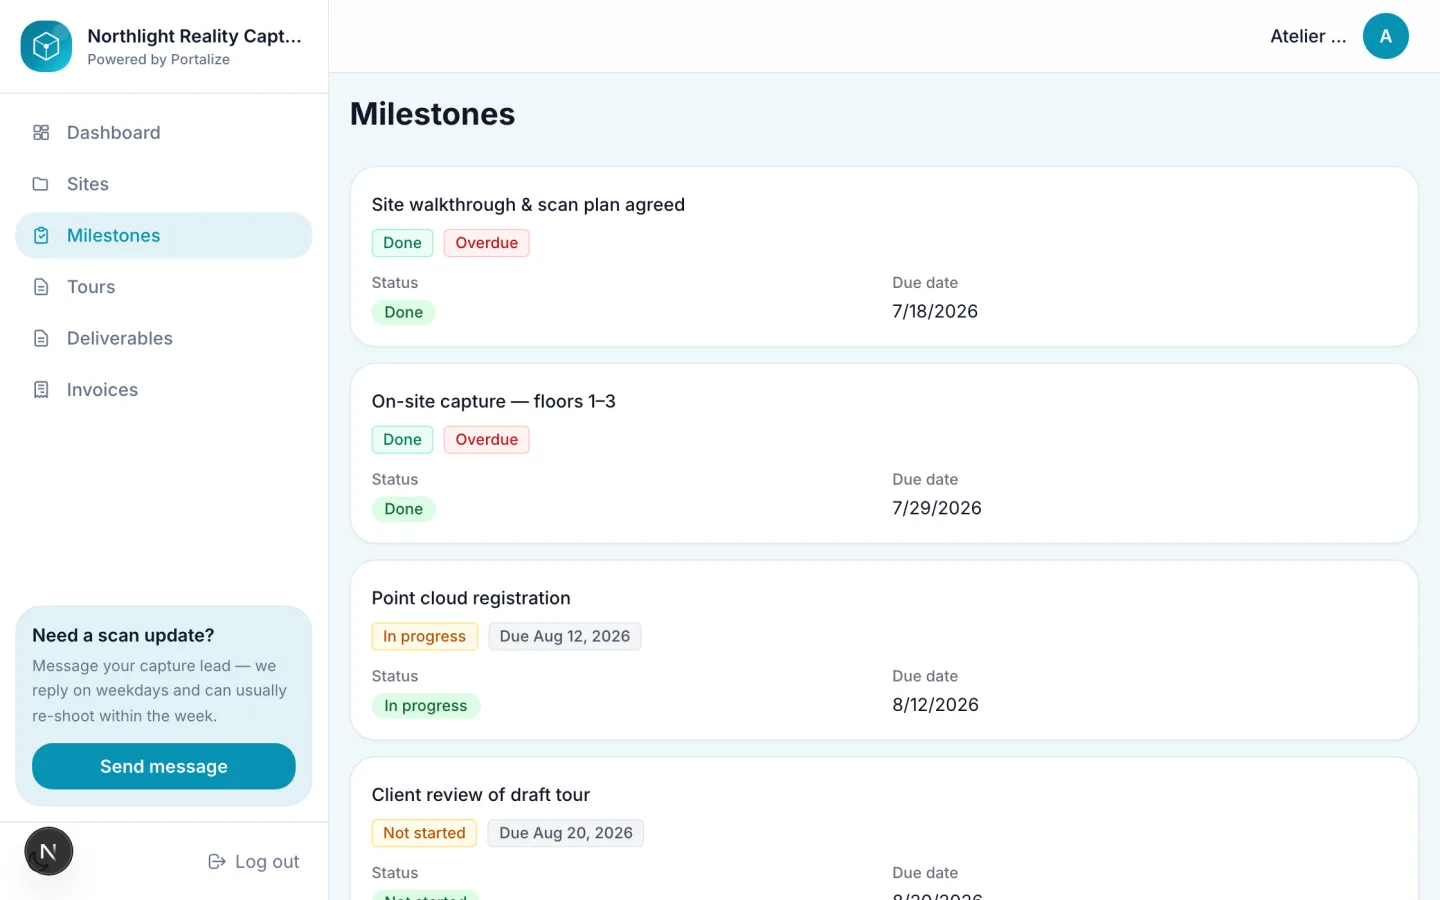The height and width of the screenshot is (900, 1440).
Task: Click the 'Due Aug 12, 2026' tag
Action: pos(565,636)
